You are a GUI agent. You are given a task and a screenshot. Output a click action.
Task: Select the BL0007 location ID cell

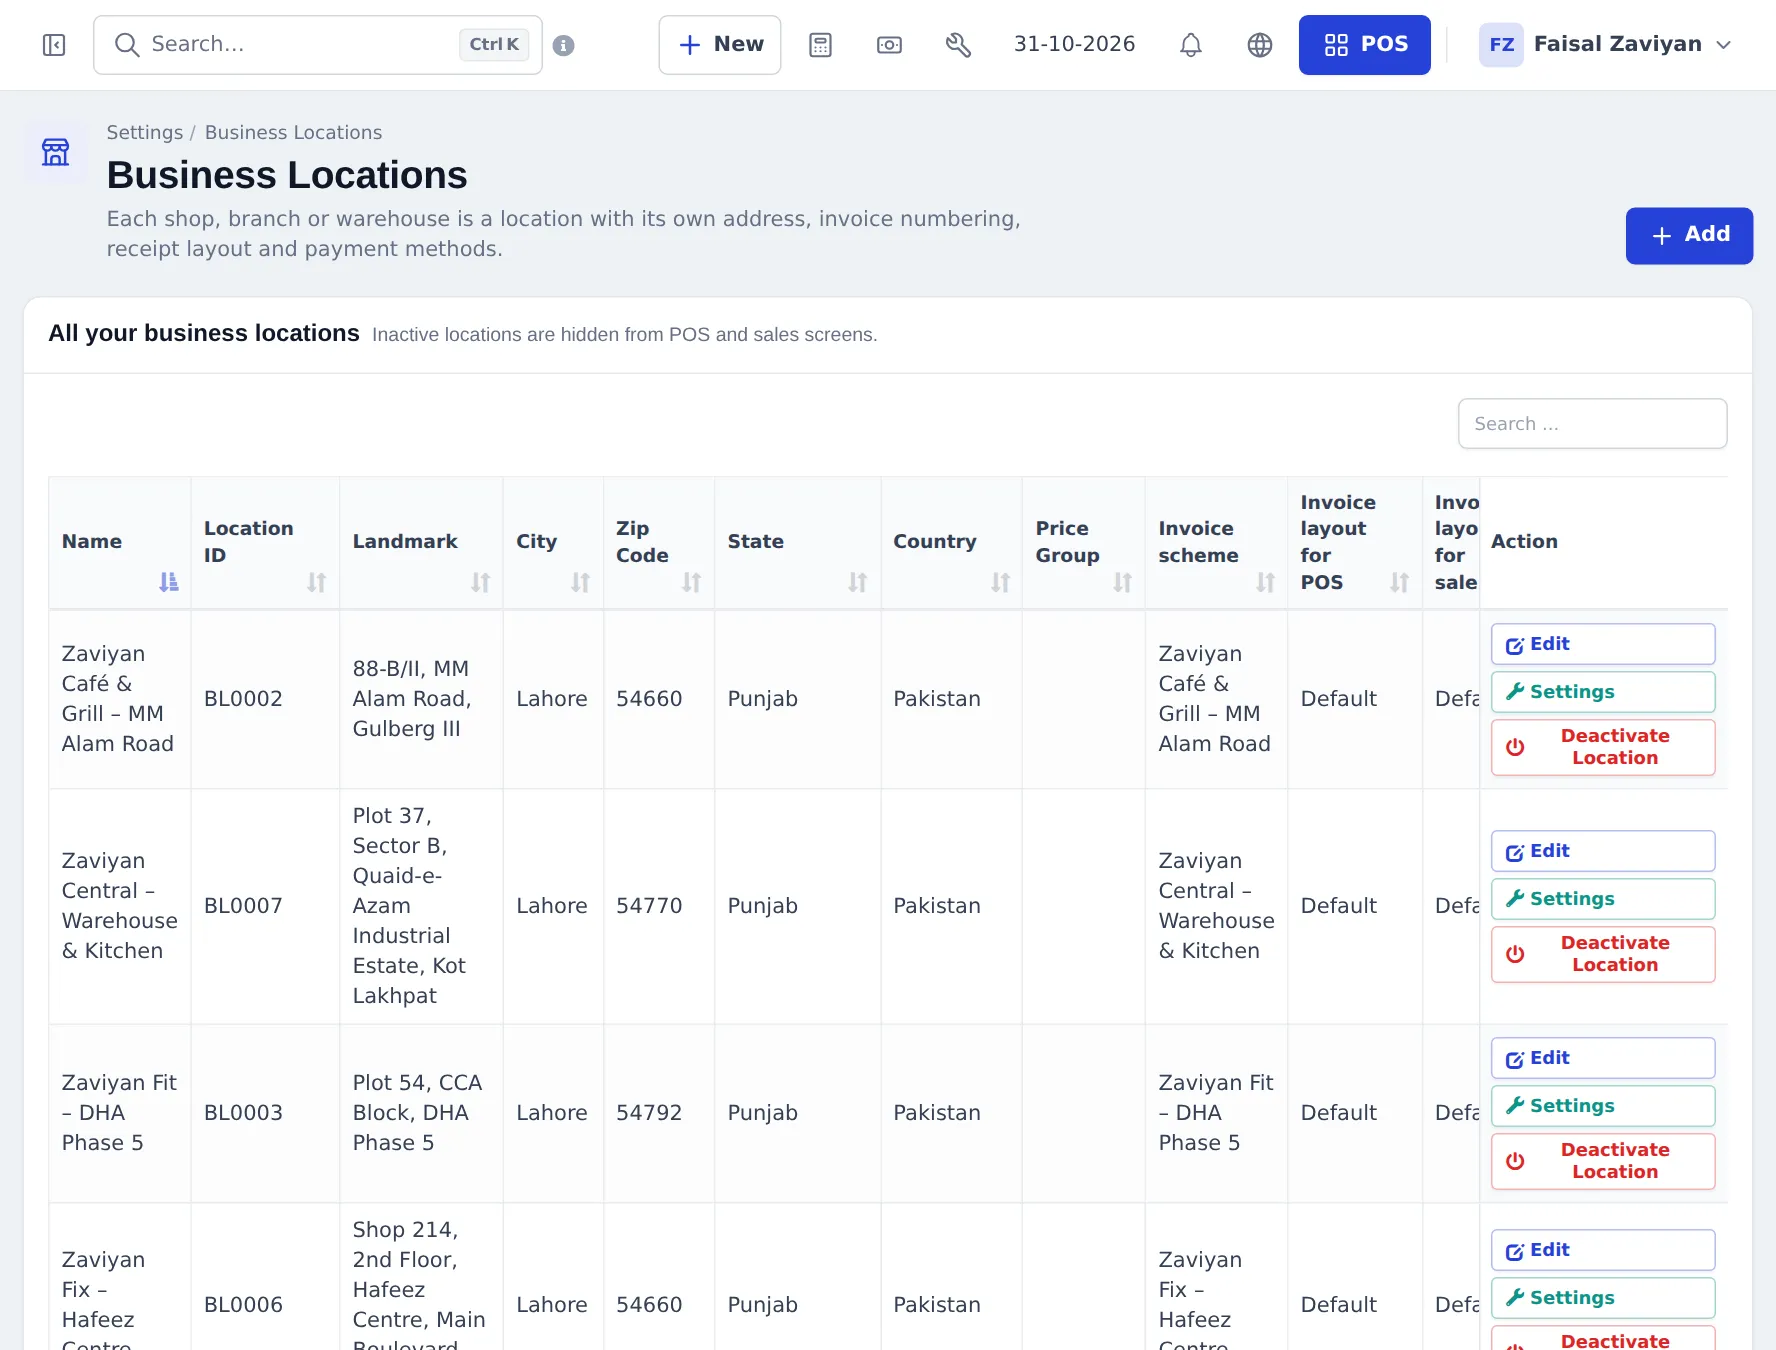point(265,906)
